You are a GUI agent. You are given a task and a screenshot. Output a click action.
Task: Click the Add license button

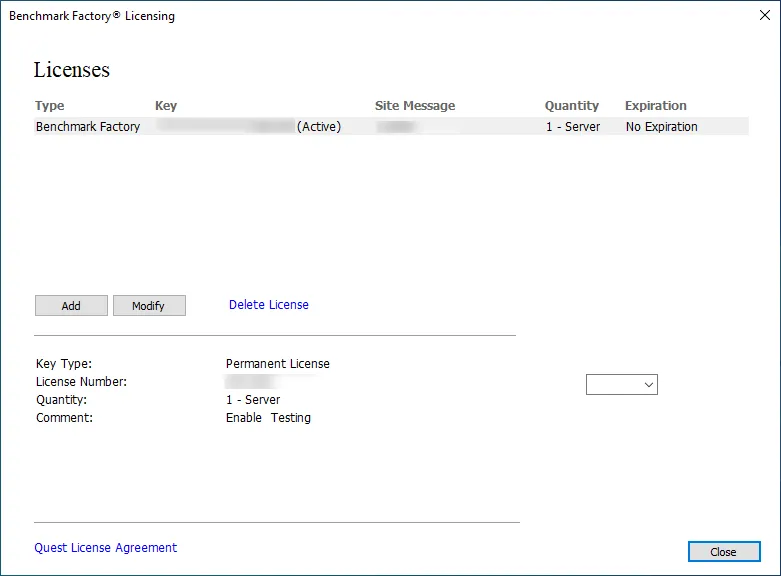pos(71,305)
